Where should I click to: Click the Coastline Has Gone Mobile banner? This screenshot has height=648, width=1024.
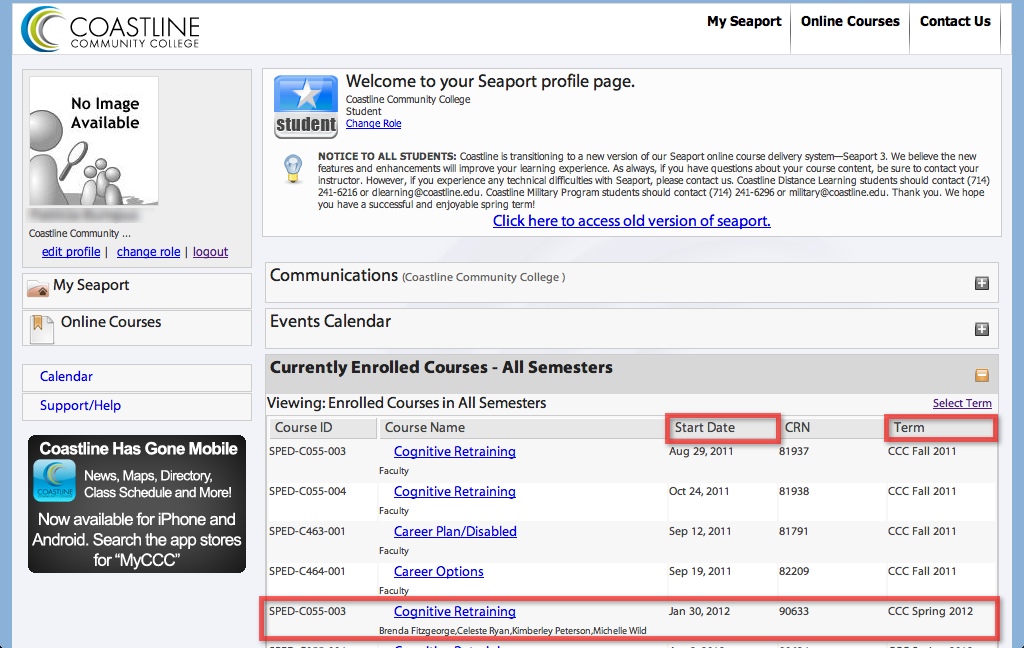pos(137,504)
